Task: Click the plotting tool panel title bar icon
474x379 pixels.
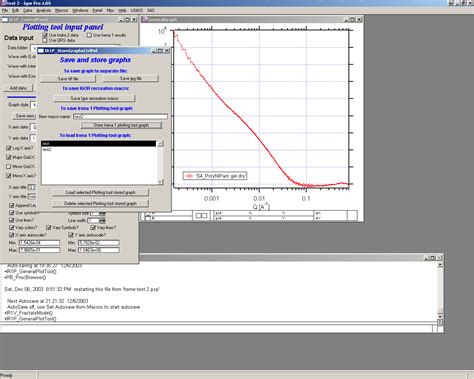Action: [5, 20]
